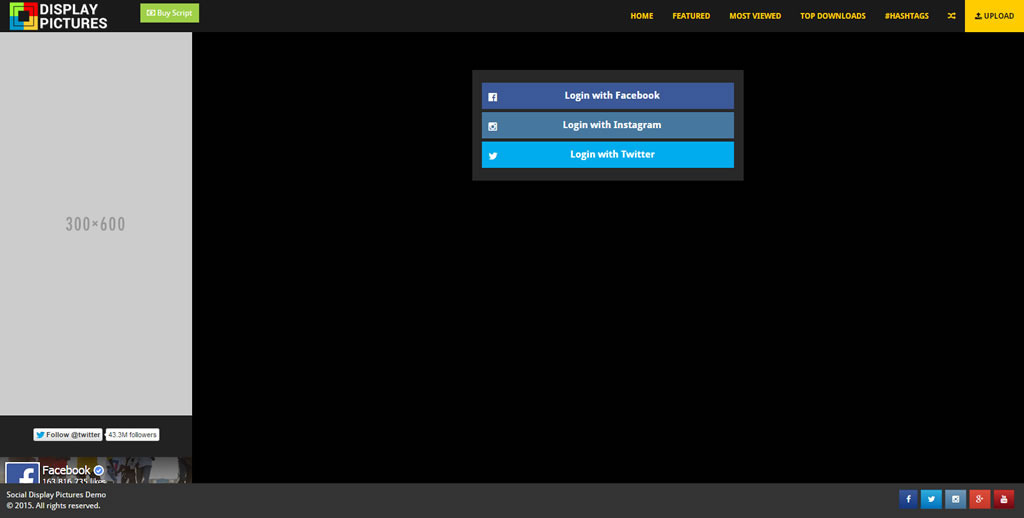Click the yellow UPLOAD button

(994, 16)
